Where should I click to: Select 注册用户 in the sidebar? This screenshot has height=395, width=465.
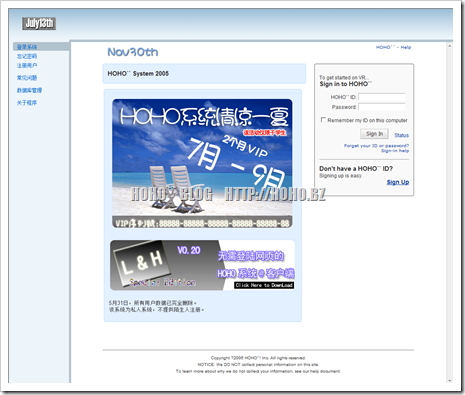27,65
